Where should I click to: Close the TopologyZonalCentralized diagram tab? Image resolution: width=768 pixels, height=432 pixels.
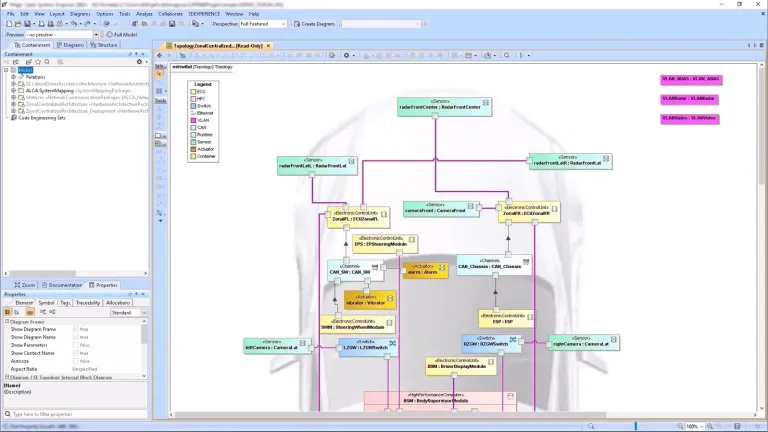(268, 46)
